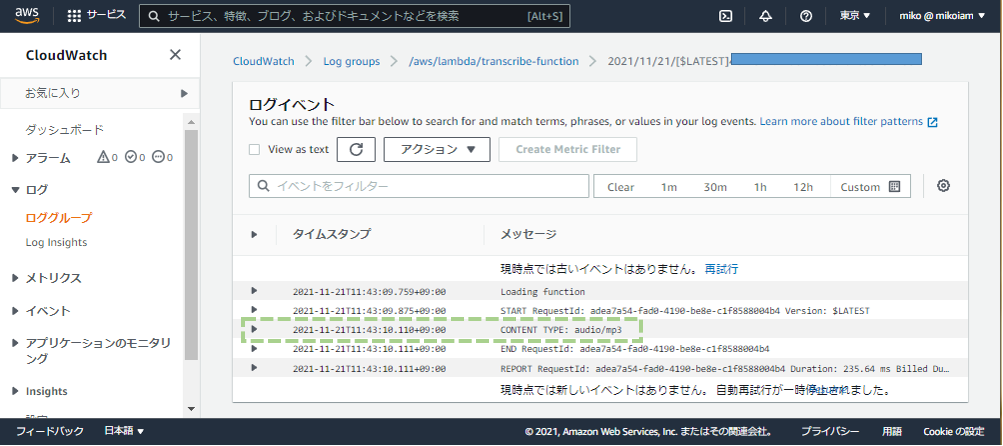Toggle View as text checkbox
This screenshot has width=1003, height=446.
(255, 150)
